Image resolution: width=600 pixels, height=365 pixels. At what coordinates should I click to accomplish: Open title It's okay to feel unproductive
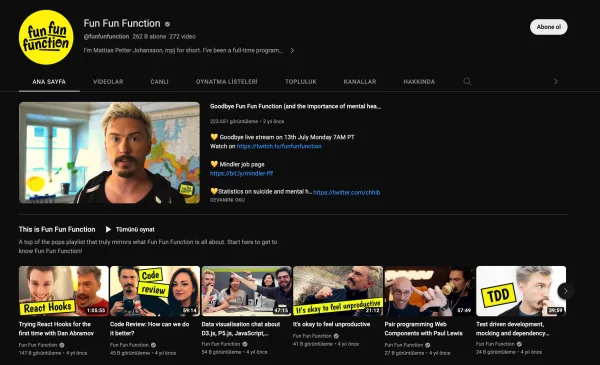point(331,324)
